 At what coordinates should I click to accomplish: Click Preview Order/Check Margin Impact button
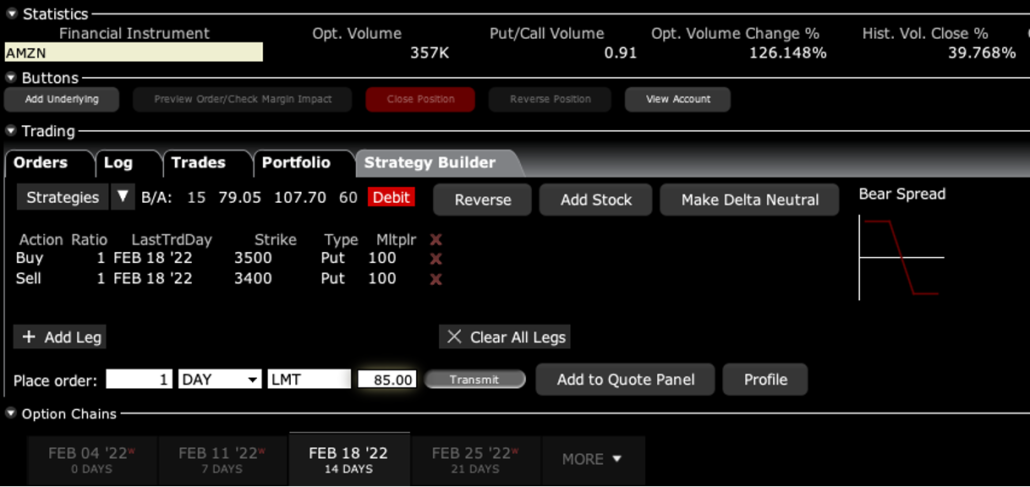242,99
